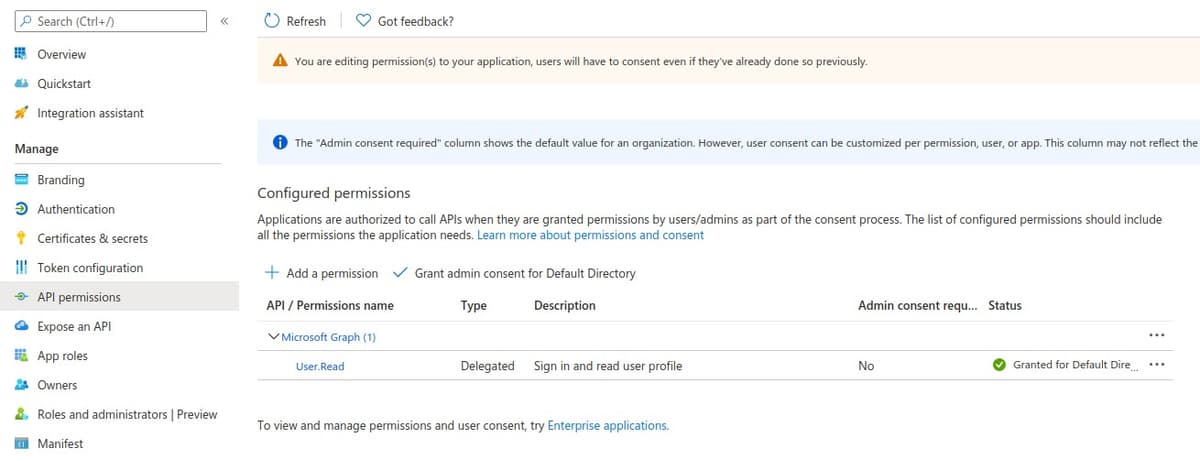Screen dimensions: 1200x461
Task: Click the search magnifier icon in sidebar
Action: [24, 21]
